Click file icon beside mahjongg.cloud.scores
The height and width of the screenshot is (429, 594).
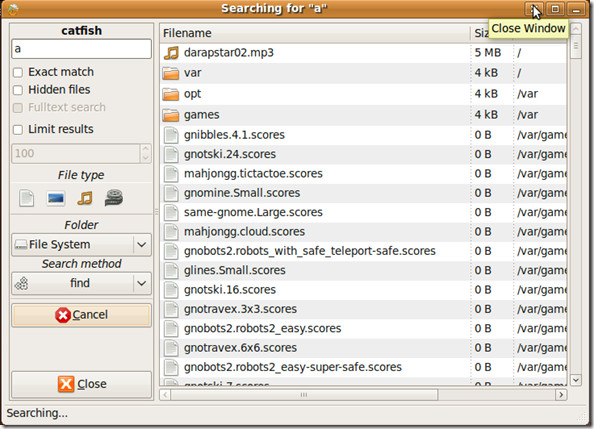tap(171, 232)
